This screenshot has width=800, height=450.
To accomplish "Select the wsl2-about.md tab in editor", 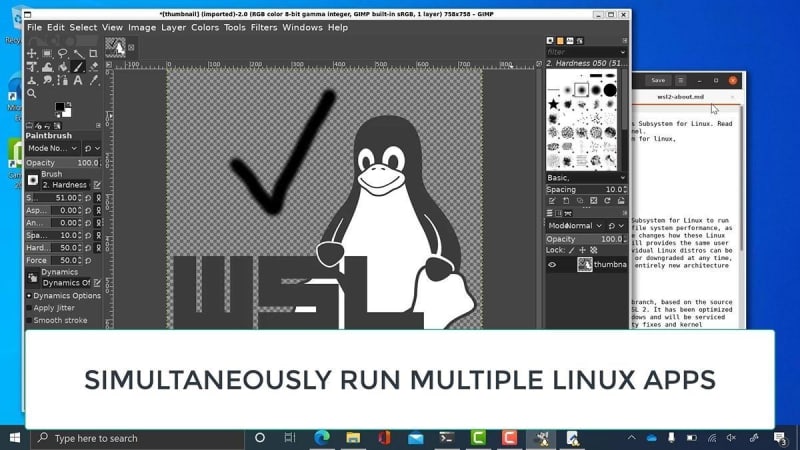I will click(681, 96).
